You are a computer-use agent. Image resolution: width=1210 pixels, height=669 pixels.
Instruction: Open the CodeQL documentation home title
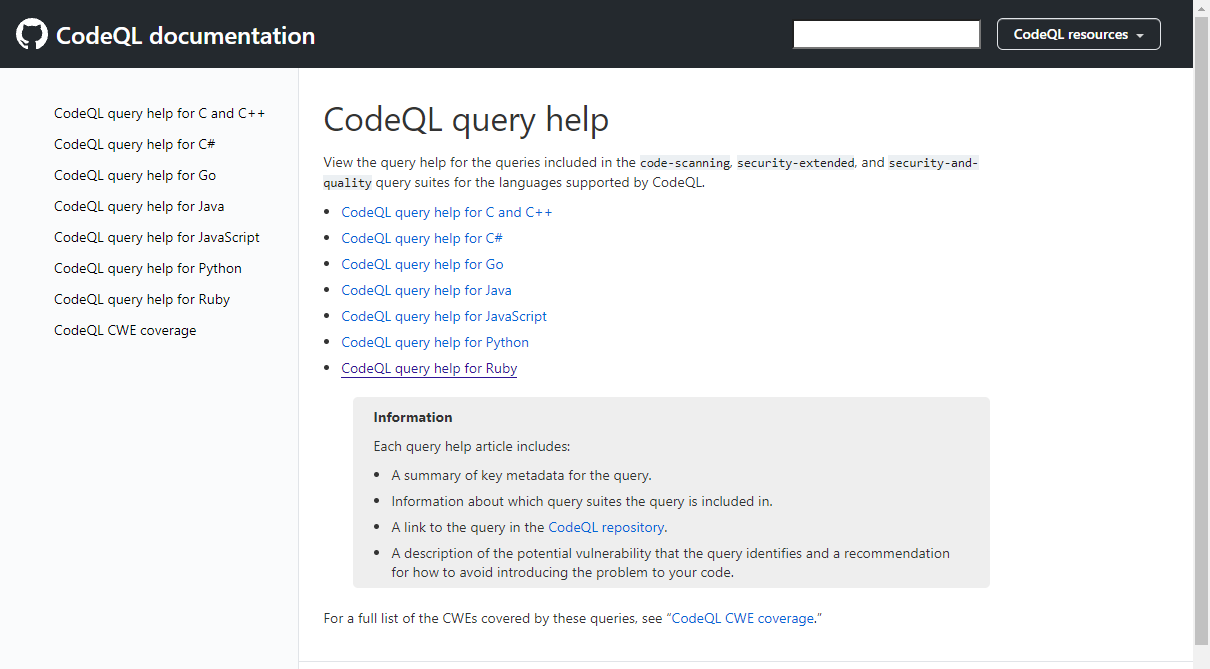pyautogui.click(x=185, y=36)
